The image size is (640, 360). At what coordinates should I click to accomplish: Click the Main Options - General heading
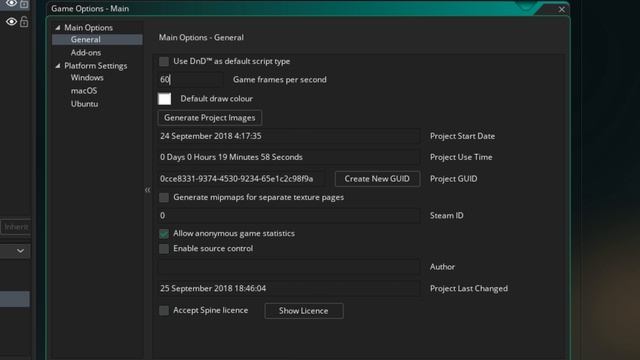coord(201,38)
